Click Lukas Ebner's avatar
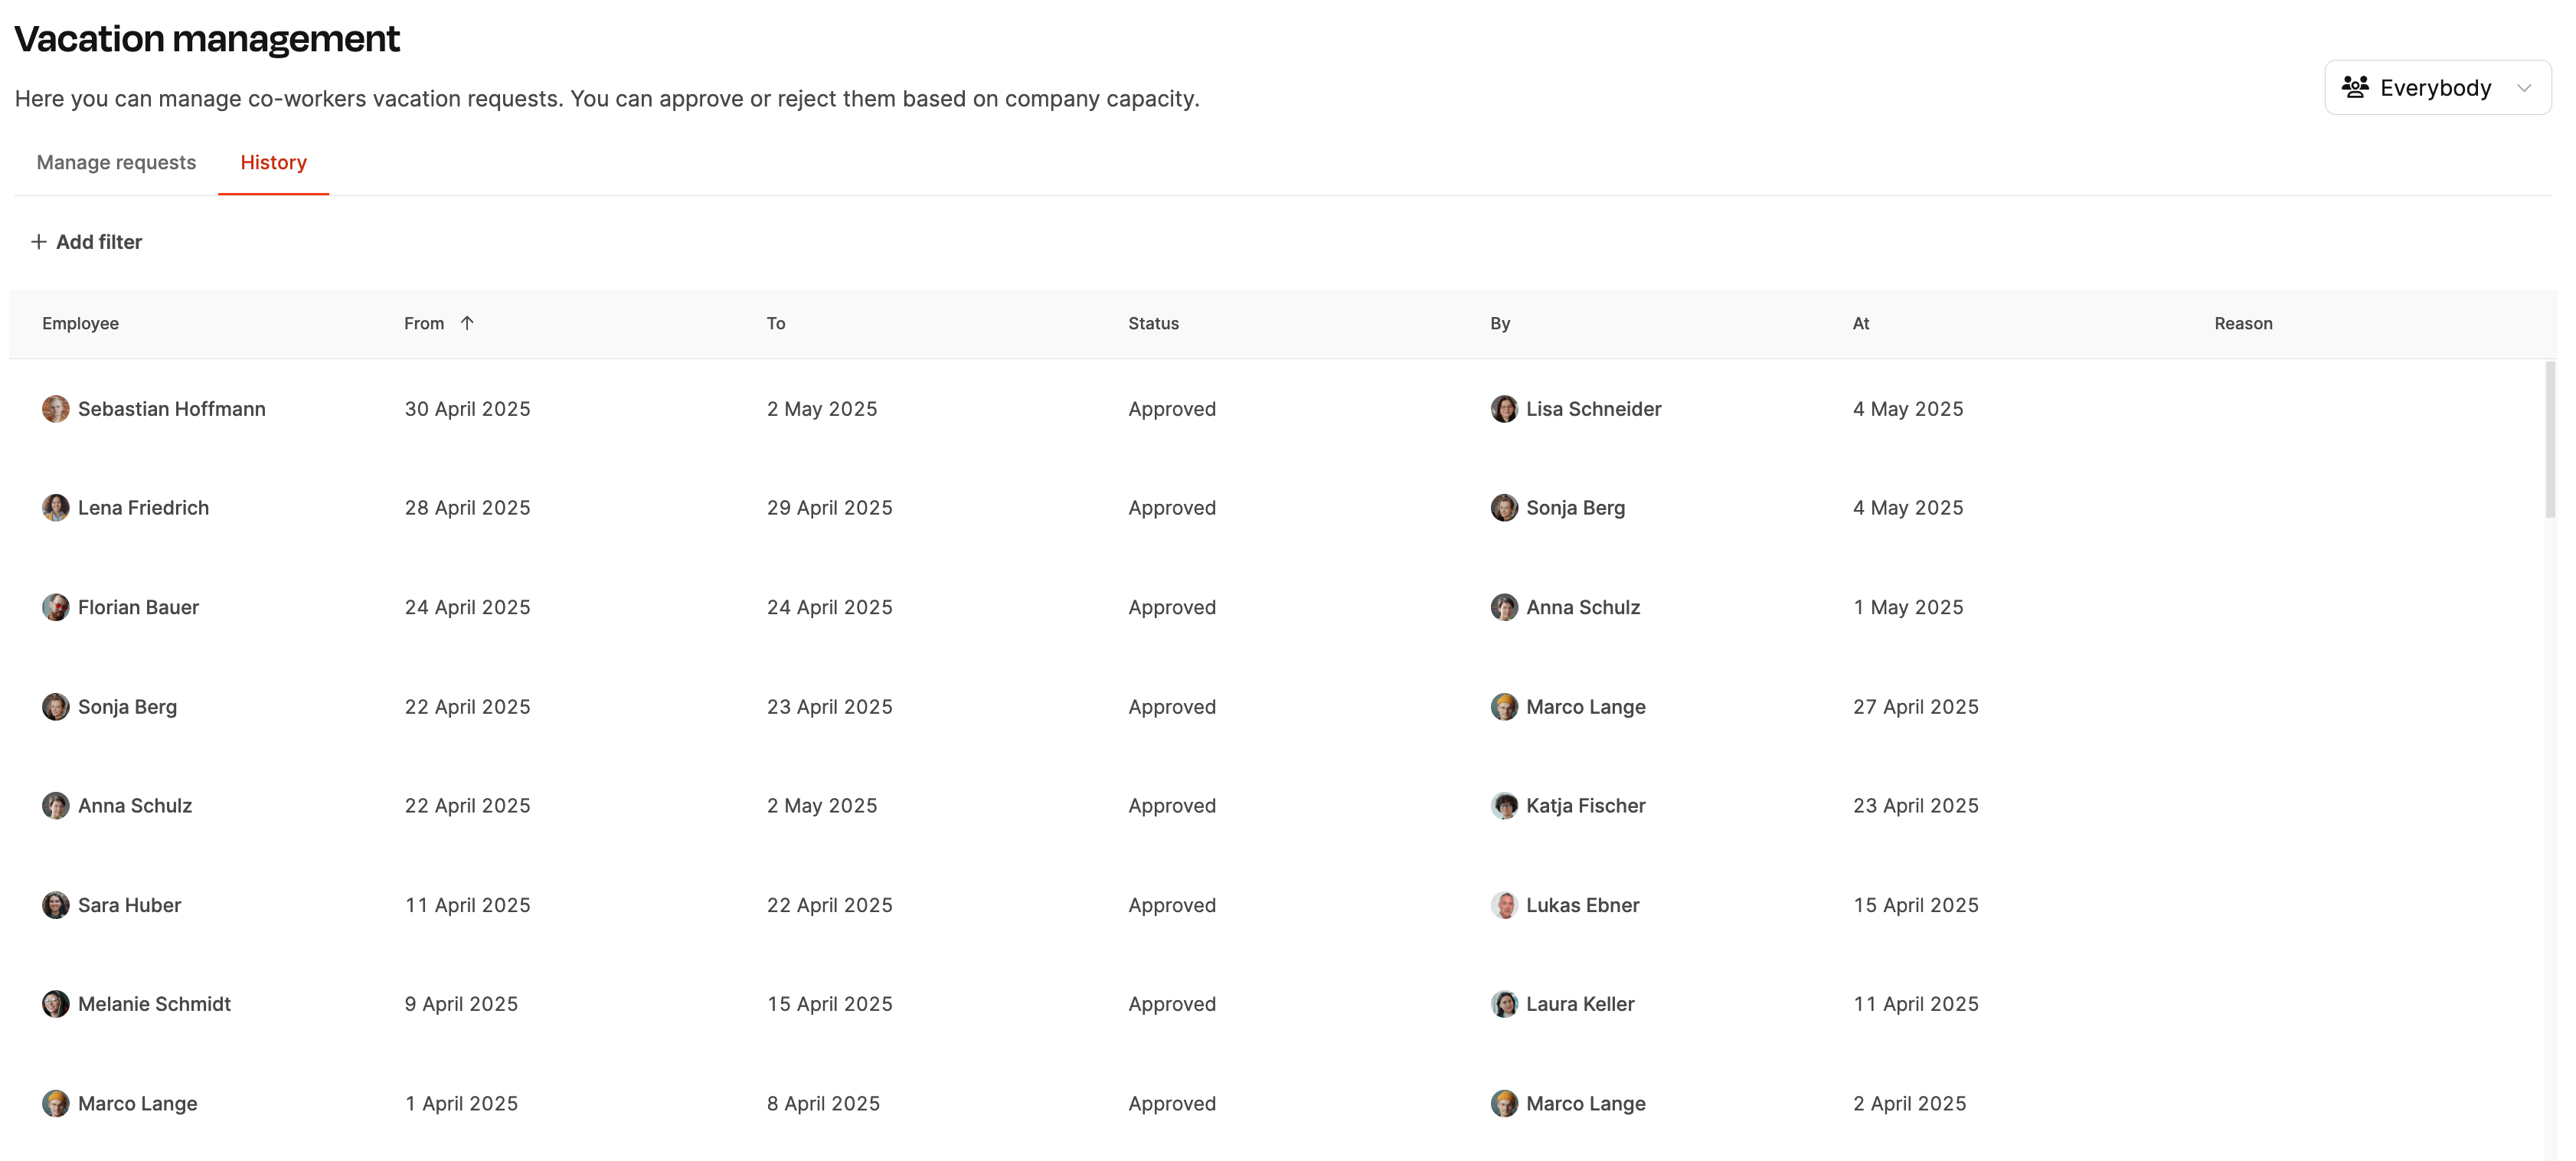The height and width of the screenshot is (1161, 2576). pyautogui.click(x=1504, y=905)
